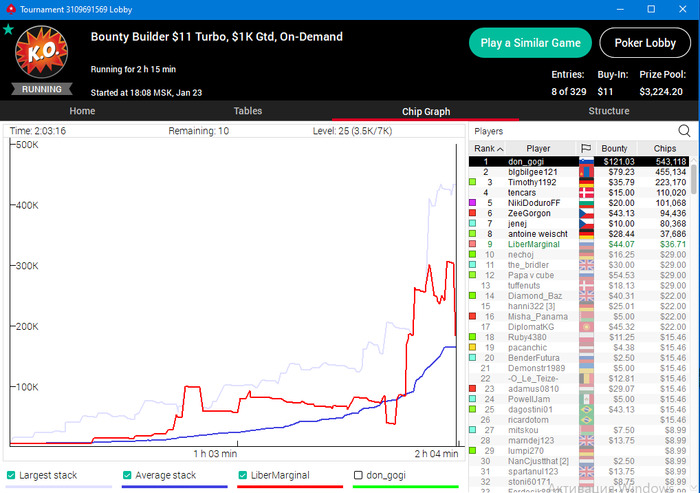
Task: Click the Level: 25 (3.5K/7K) label
Action: point(352,131)
